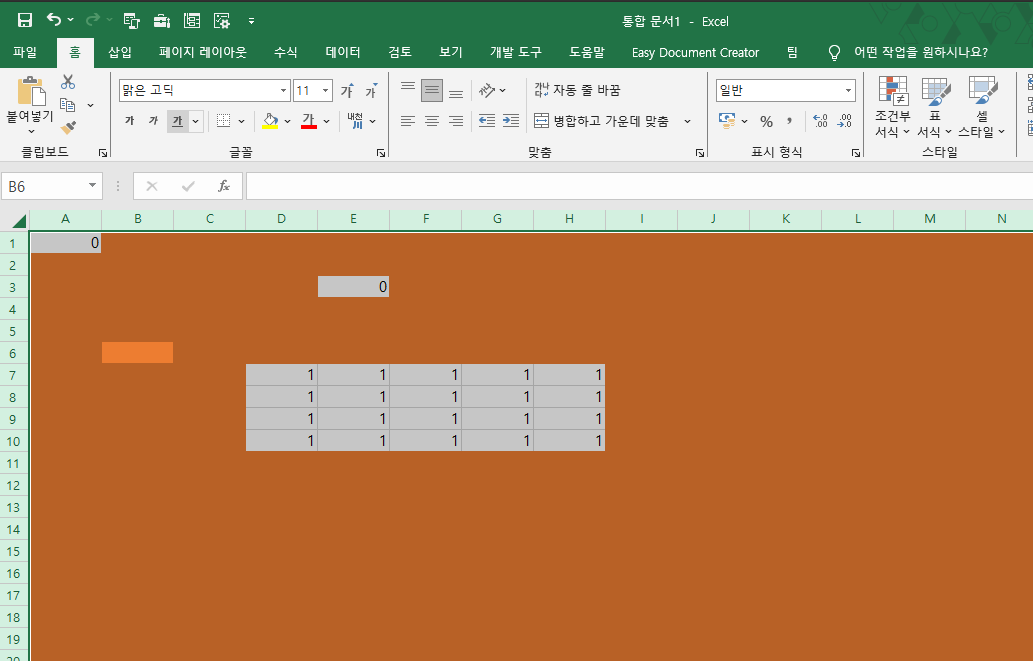Open 표 서식 format as table
This screenshot has height=661, width=1033.
[935, 107]
